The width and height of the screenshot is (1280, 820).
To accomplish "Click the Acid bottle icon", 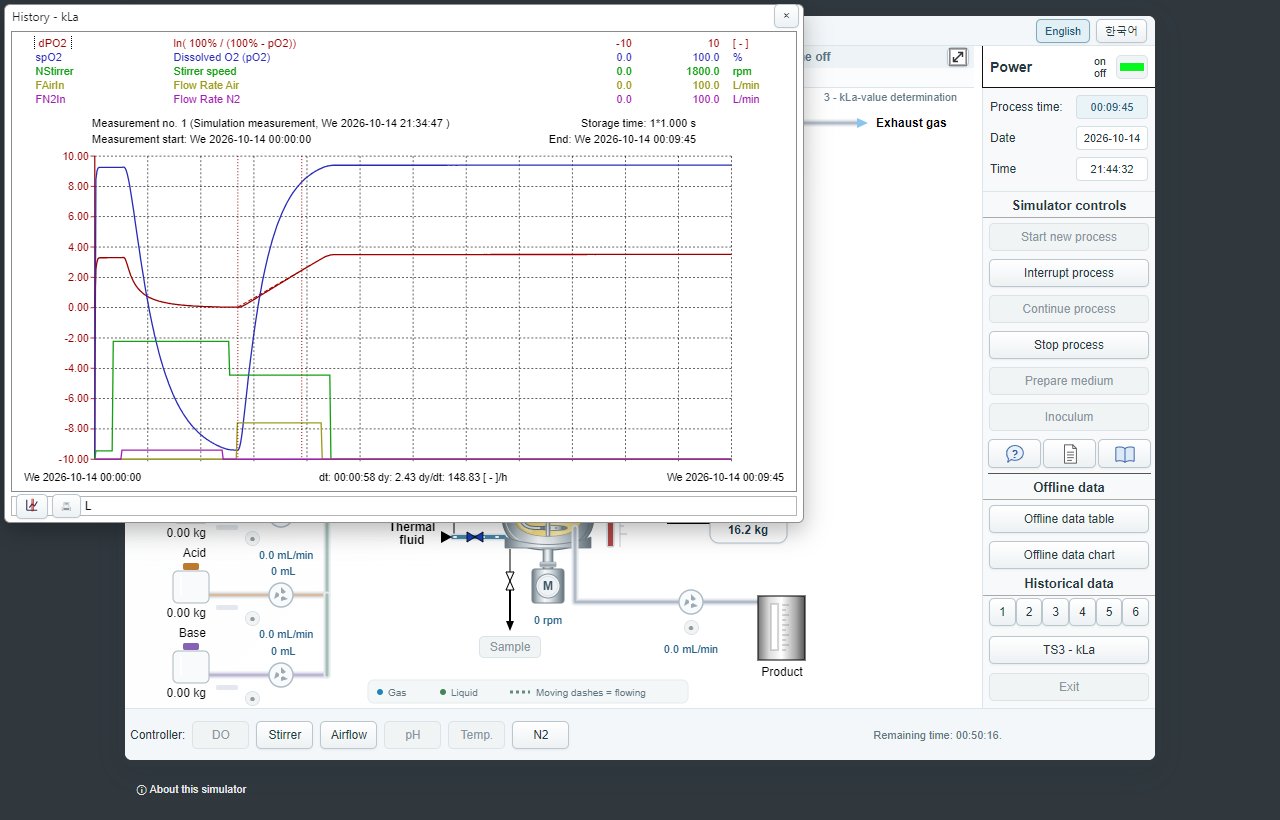I will click(191, 583).
